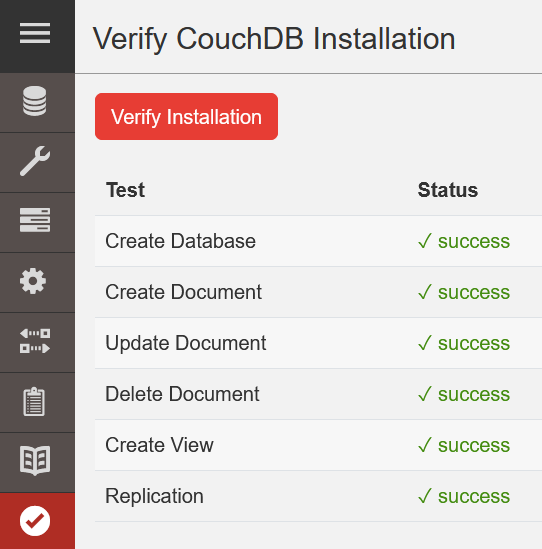This screenshot has width=542, height=549.
Task: Select the Create View test row
Action: tap(318, 445)
